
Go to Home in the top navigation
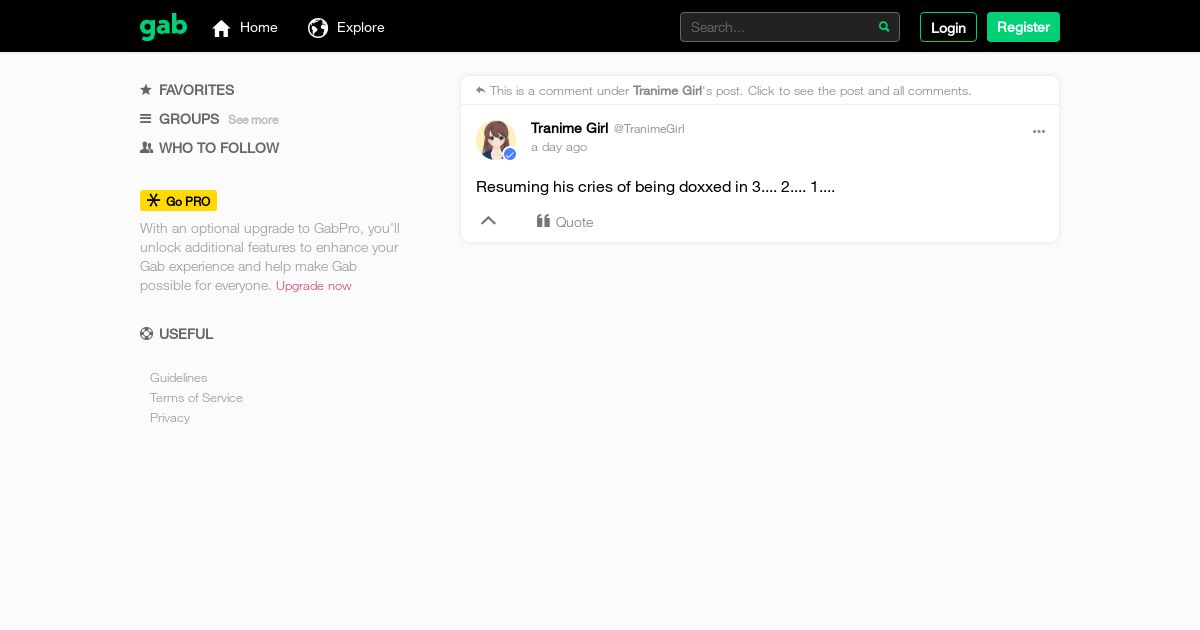point(259,27)
